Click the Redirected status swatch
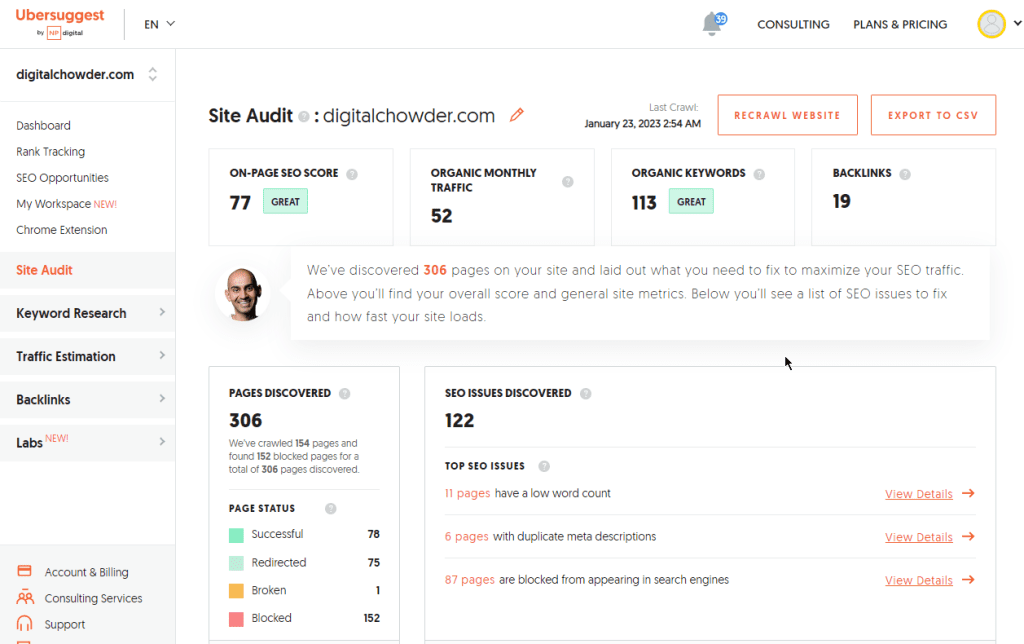The width and height of the screenshot is (1024, 644). pyautogui.click(x=236, y=563)
